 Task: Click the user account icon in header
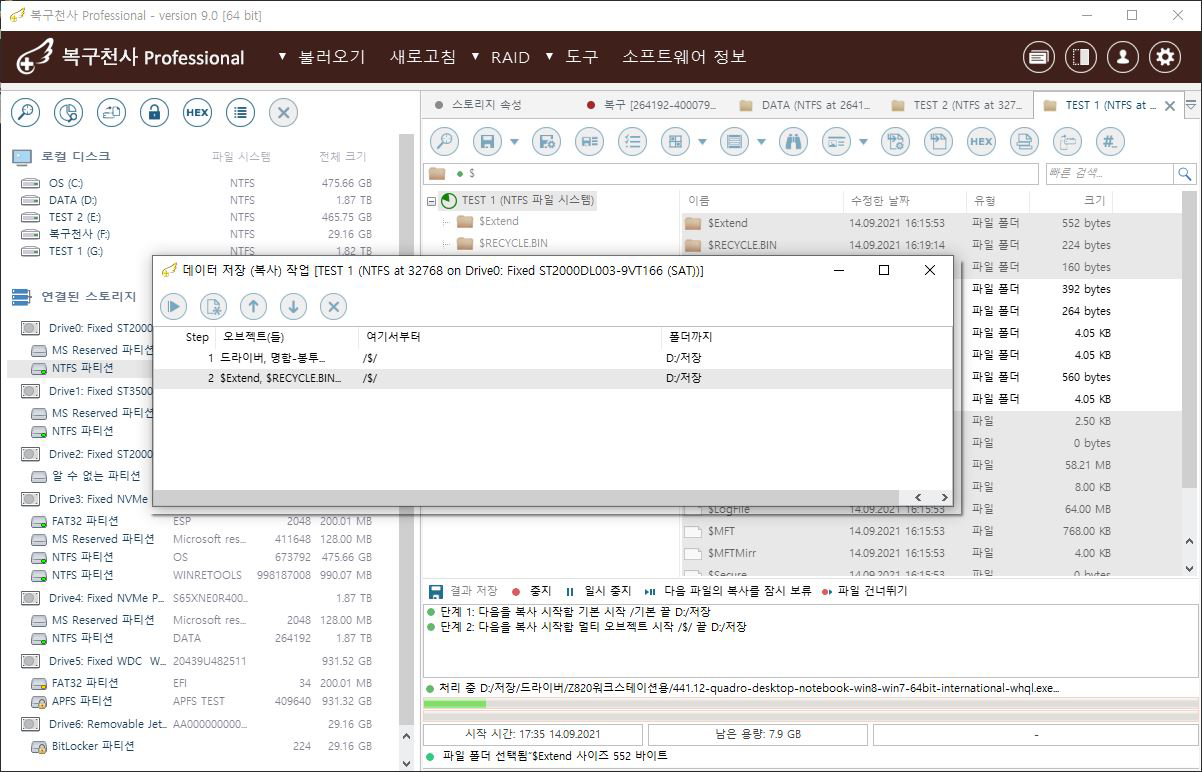coord(1122,57)
